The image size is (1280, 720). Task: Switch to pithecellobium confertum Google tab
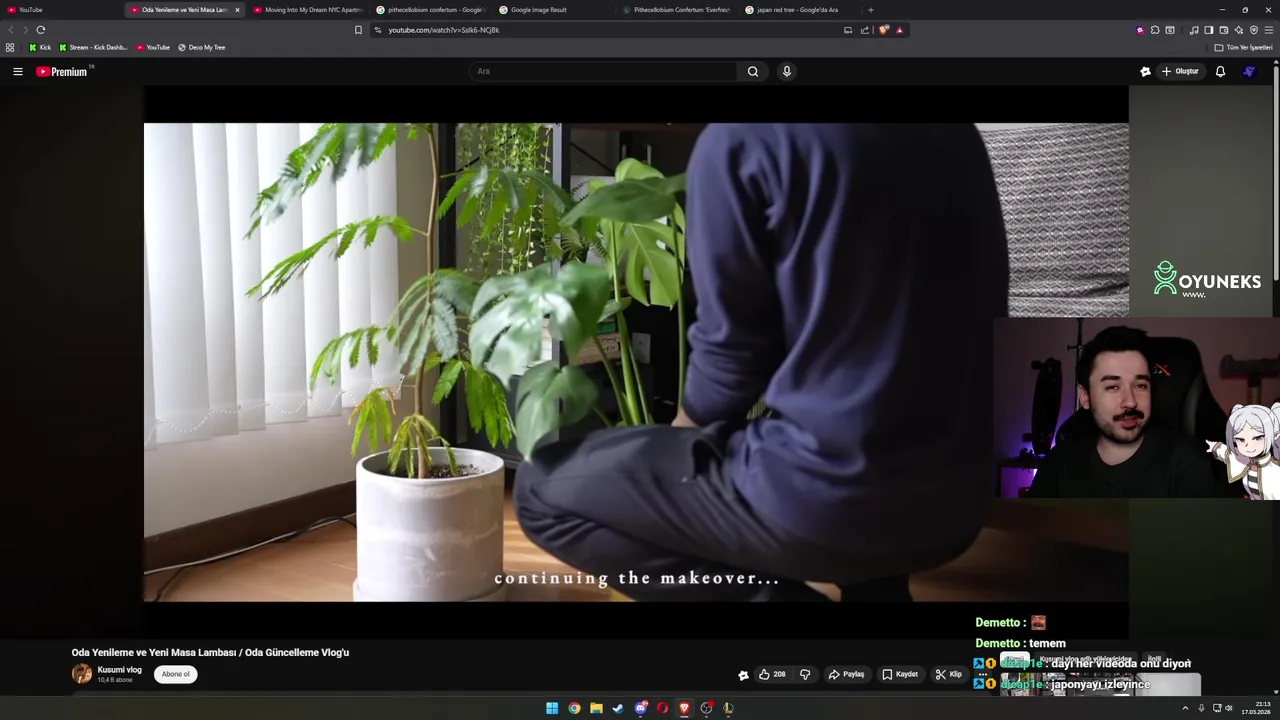tap(431, 10)
